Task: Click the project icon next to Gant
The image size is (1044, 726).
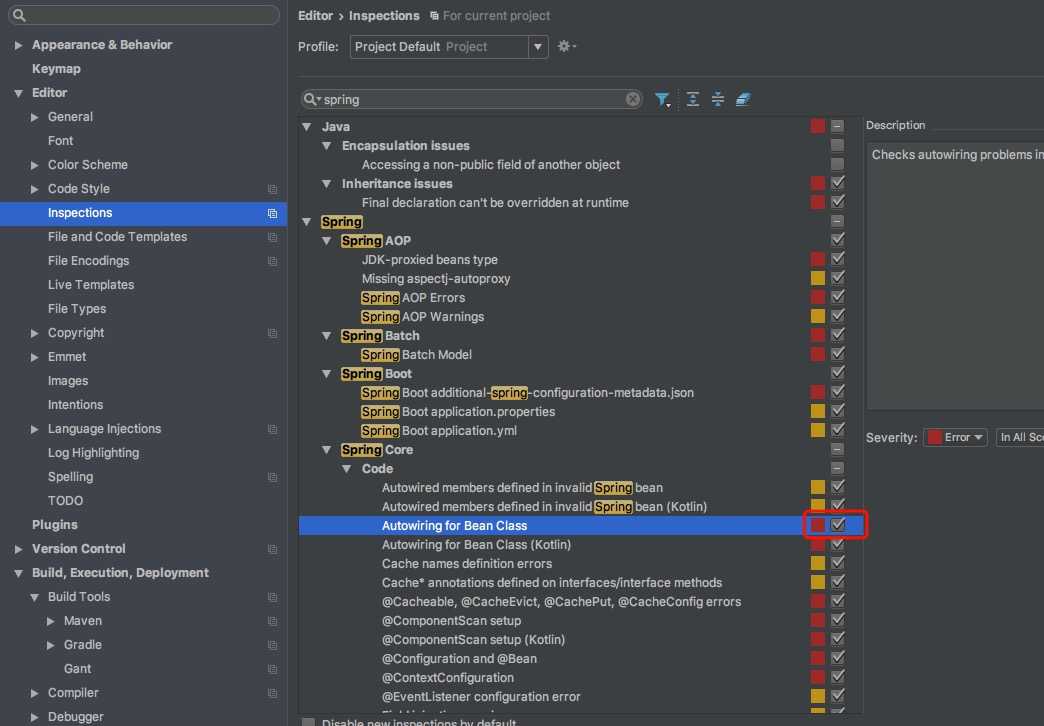Action: click(x=272, y=669)
